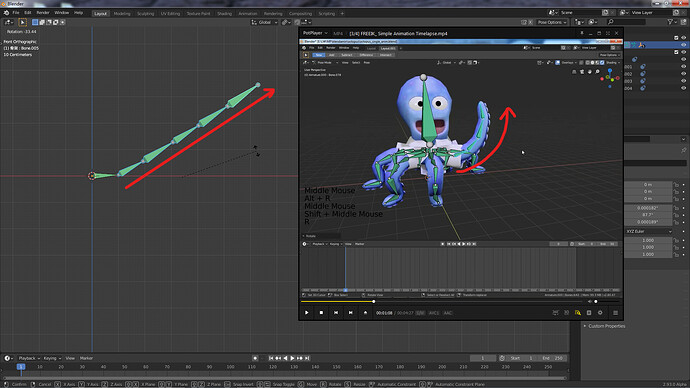690x388 pixels.
Task: Hide the 001 bone item in outliner
Action: (x=683, y=66)
